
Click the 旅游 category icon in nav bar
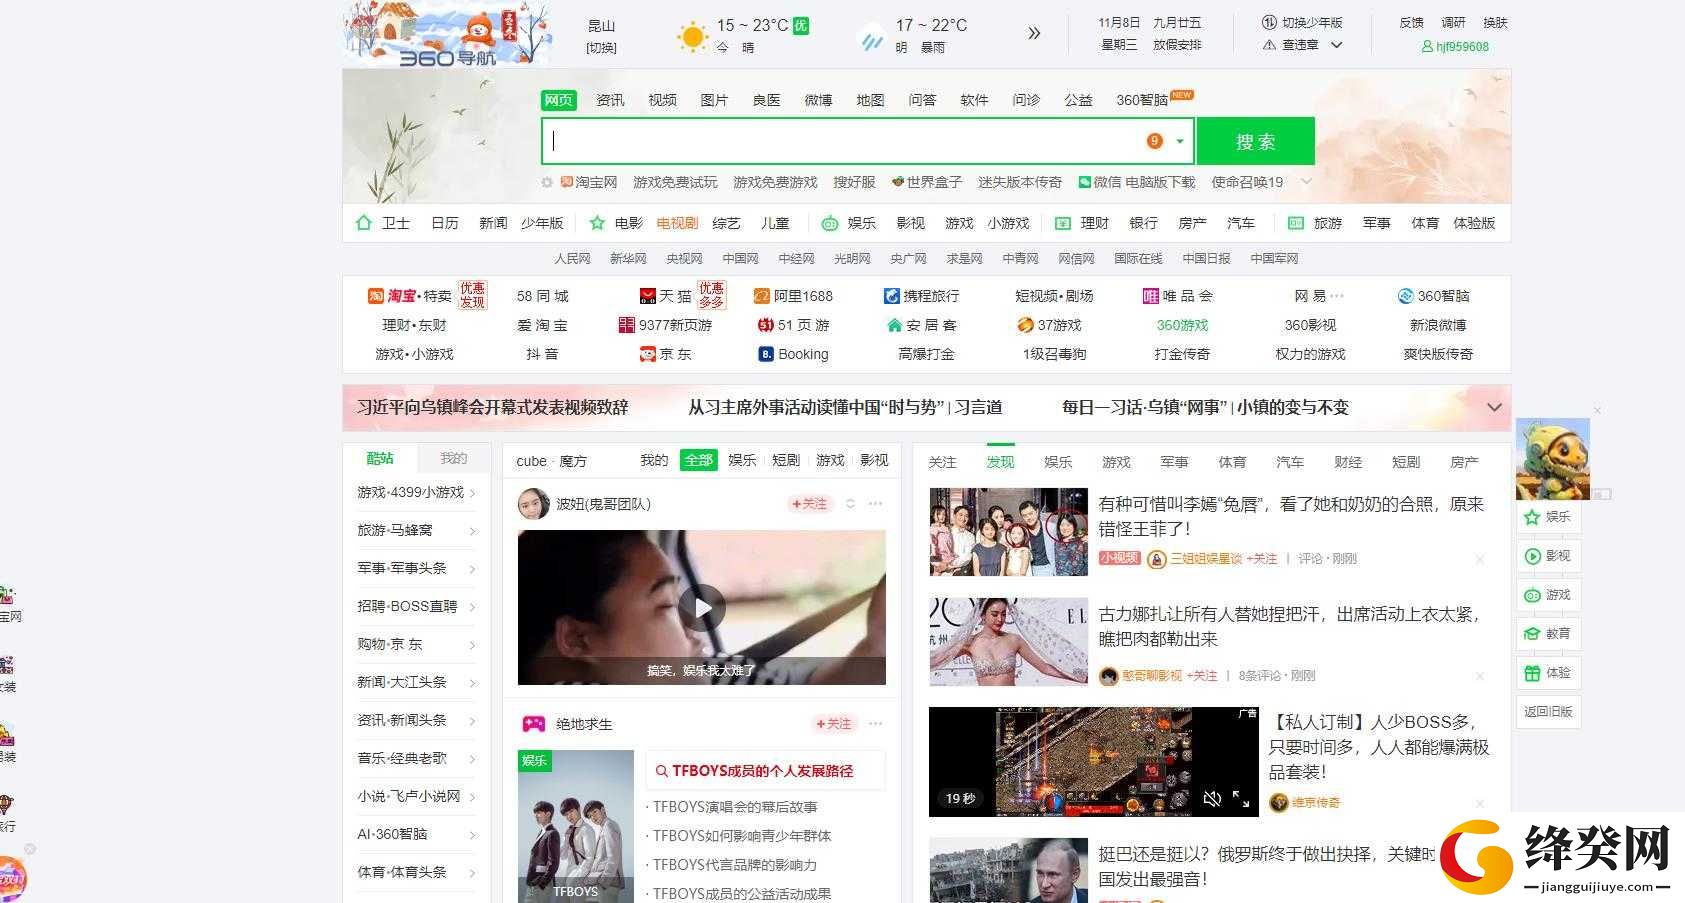(1296, 223)
